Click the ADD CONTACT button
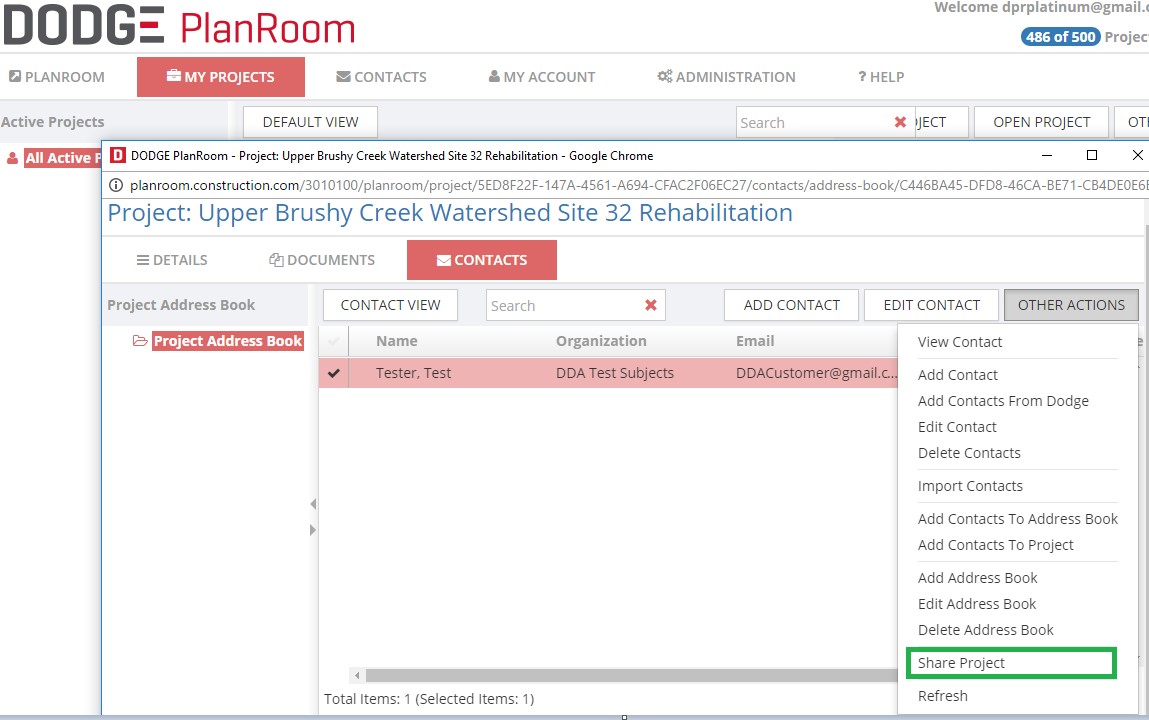This screenshot has height=720, width=1149. 791,304
